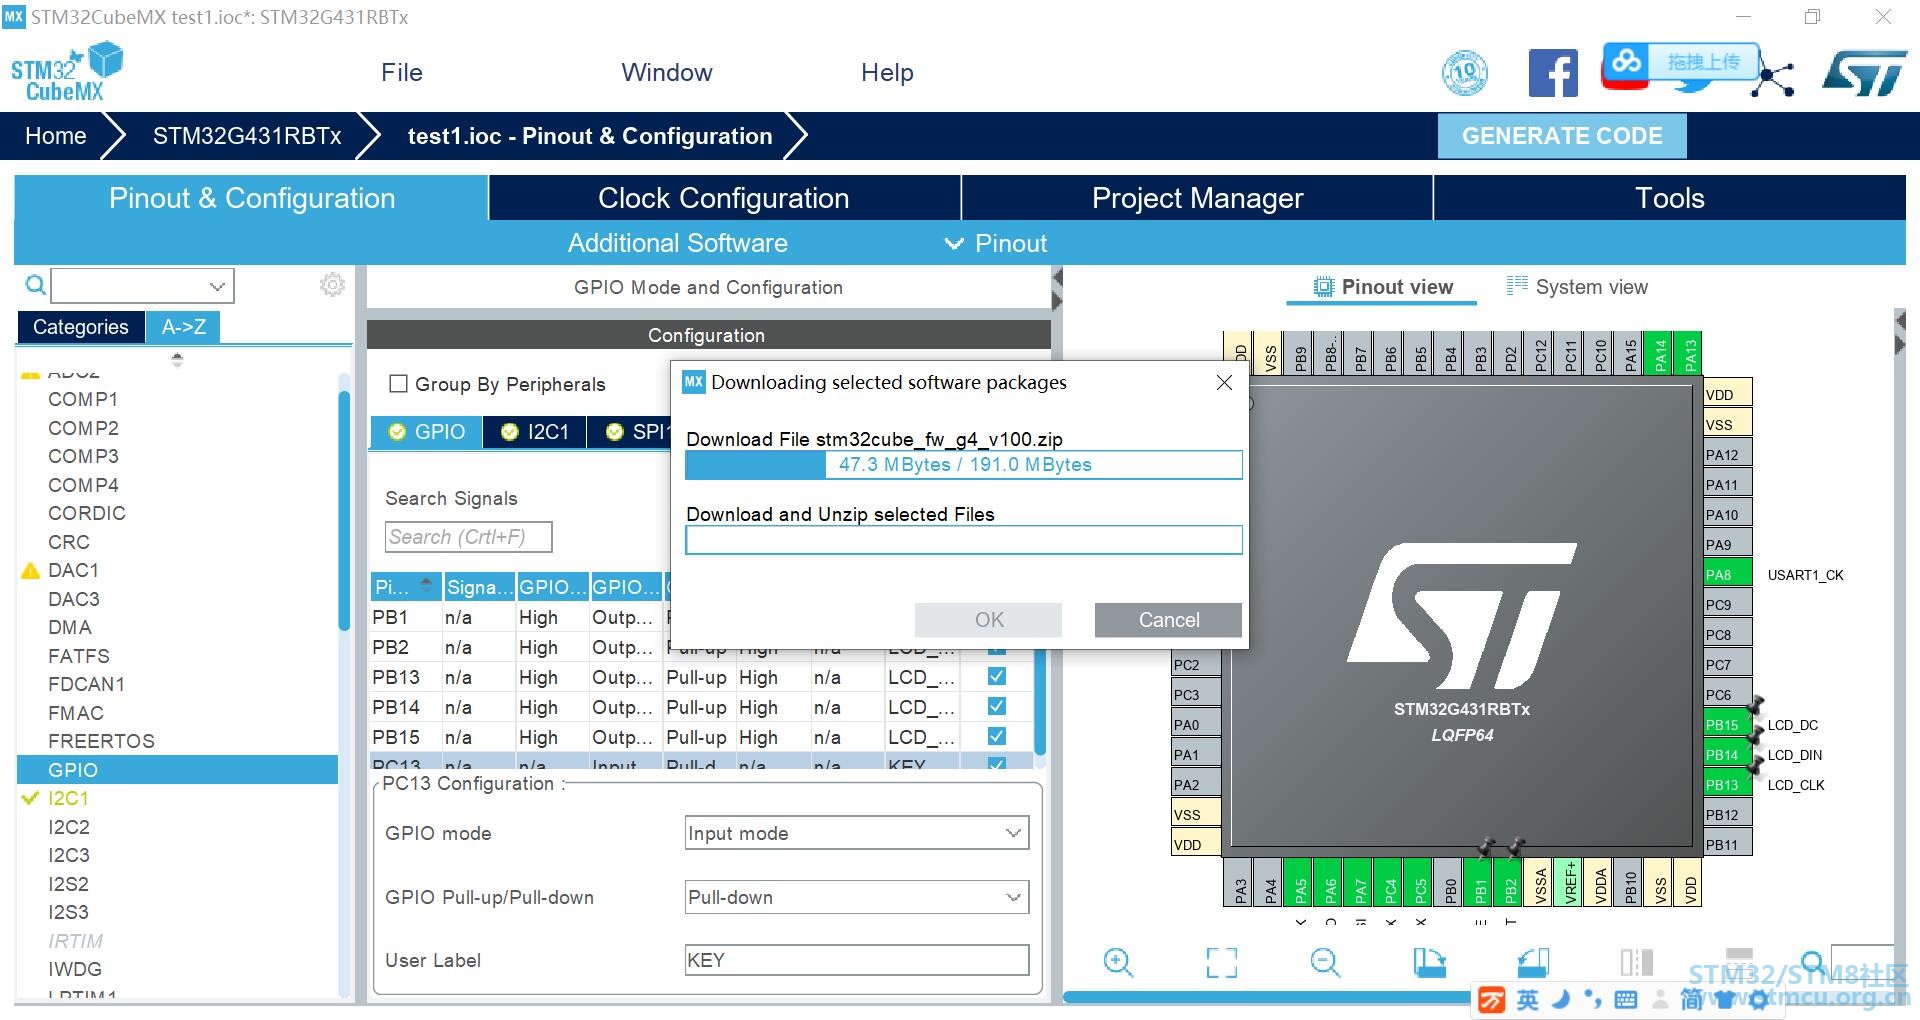The height and width of the screenshot is (1020, 1920).
Task: Click the vertical split flip icon
Action: pos(1637,962)
